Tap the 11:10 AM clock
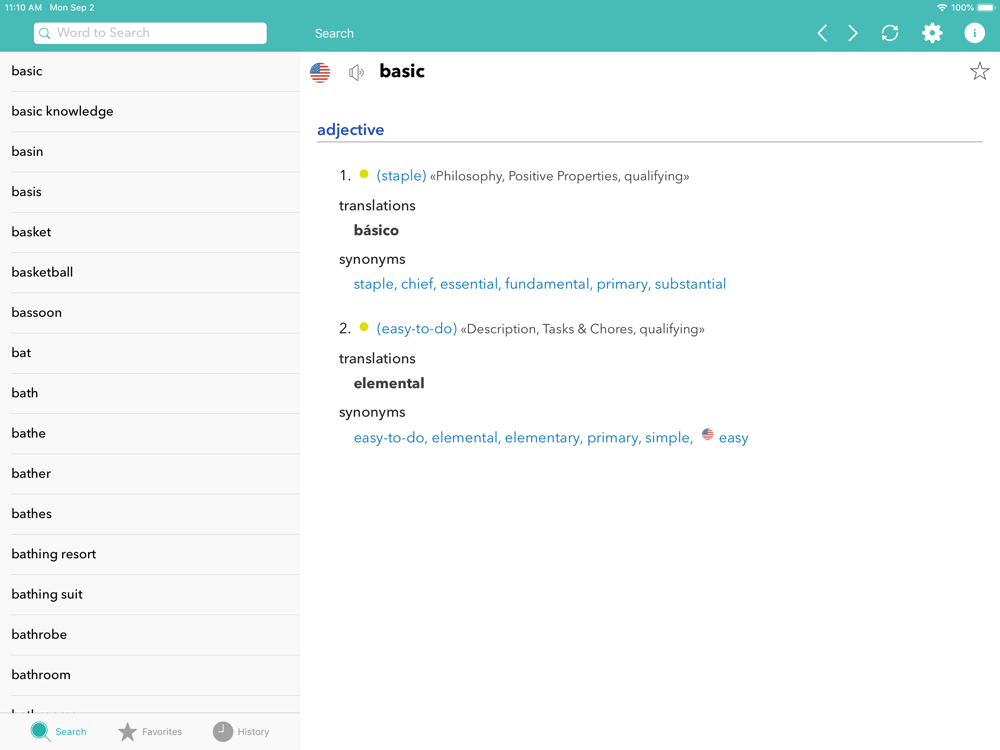 click(x=23, y=8)
